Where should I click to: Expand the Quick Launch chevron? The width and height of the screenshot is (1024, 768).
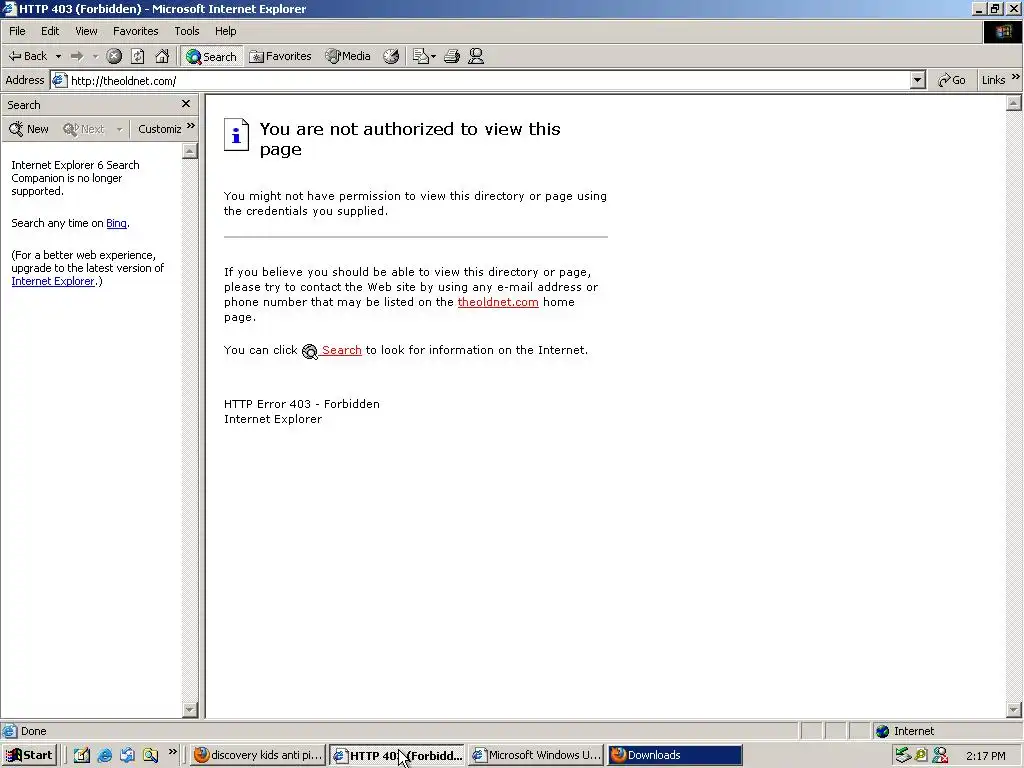[172, 752]
